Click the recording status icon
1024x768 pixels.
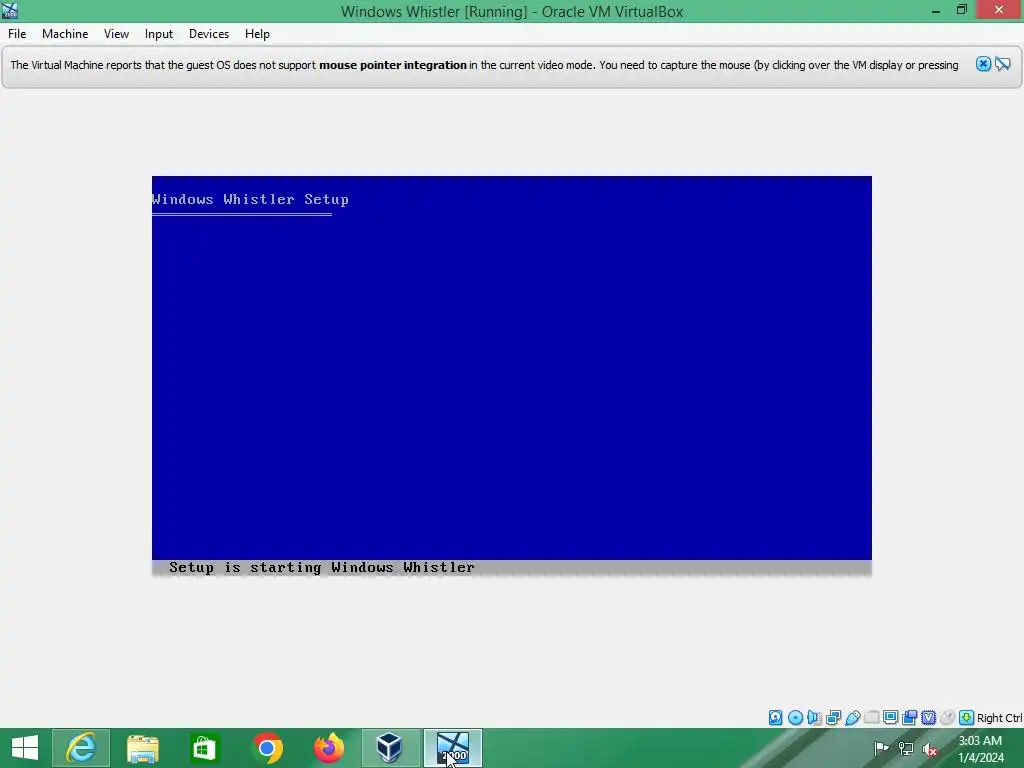[909, 718]
